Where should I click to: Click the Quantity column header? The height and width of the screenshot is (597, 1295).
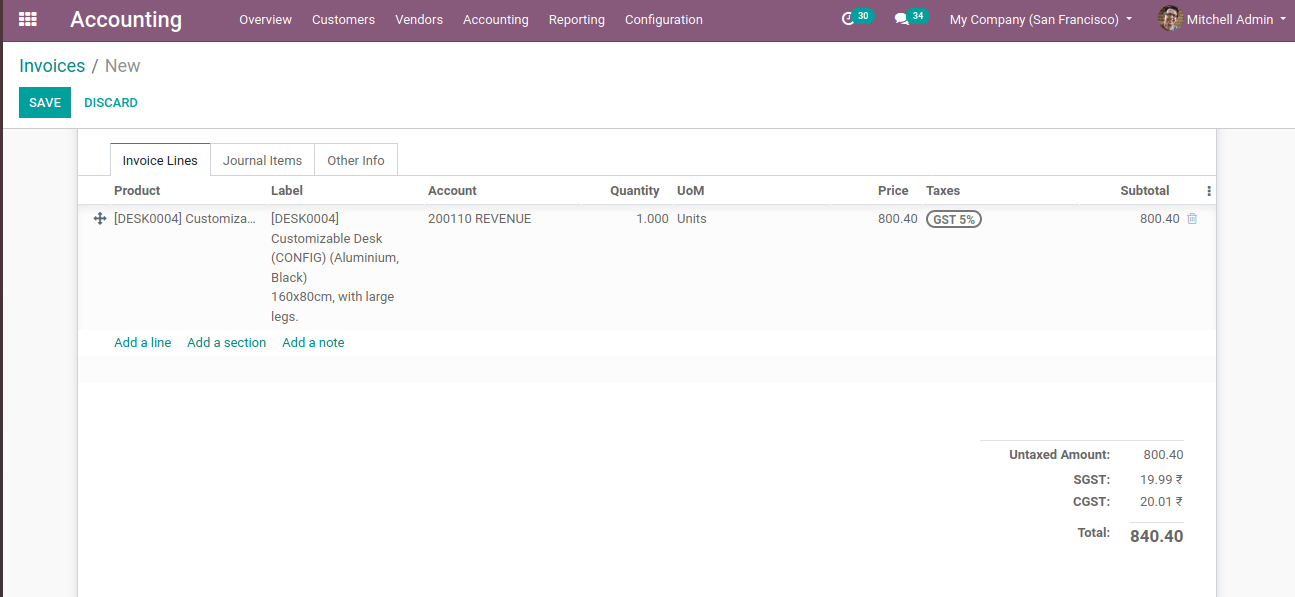click(635, 191)
